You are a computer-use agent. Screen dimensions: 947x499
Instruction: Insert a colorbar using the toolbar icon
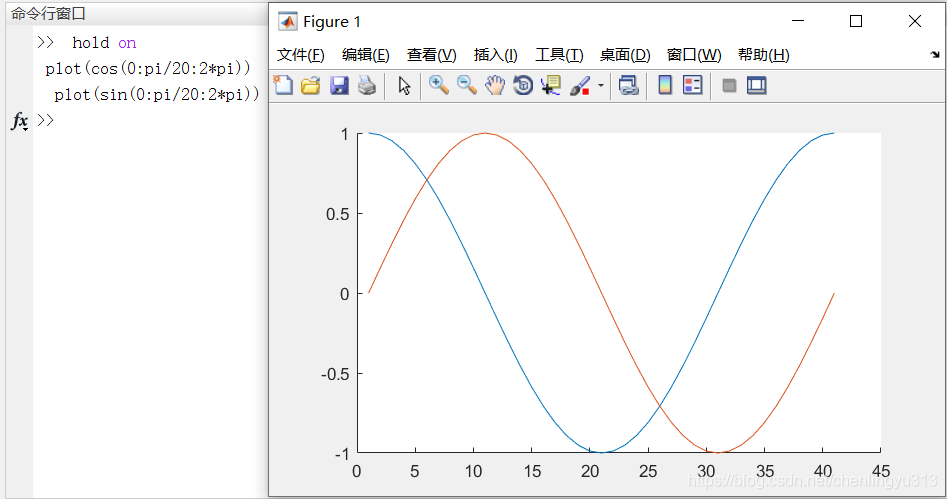[665, 85]
